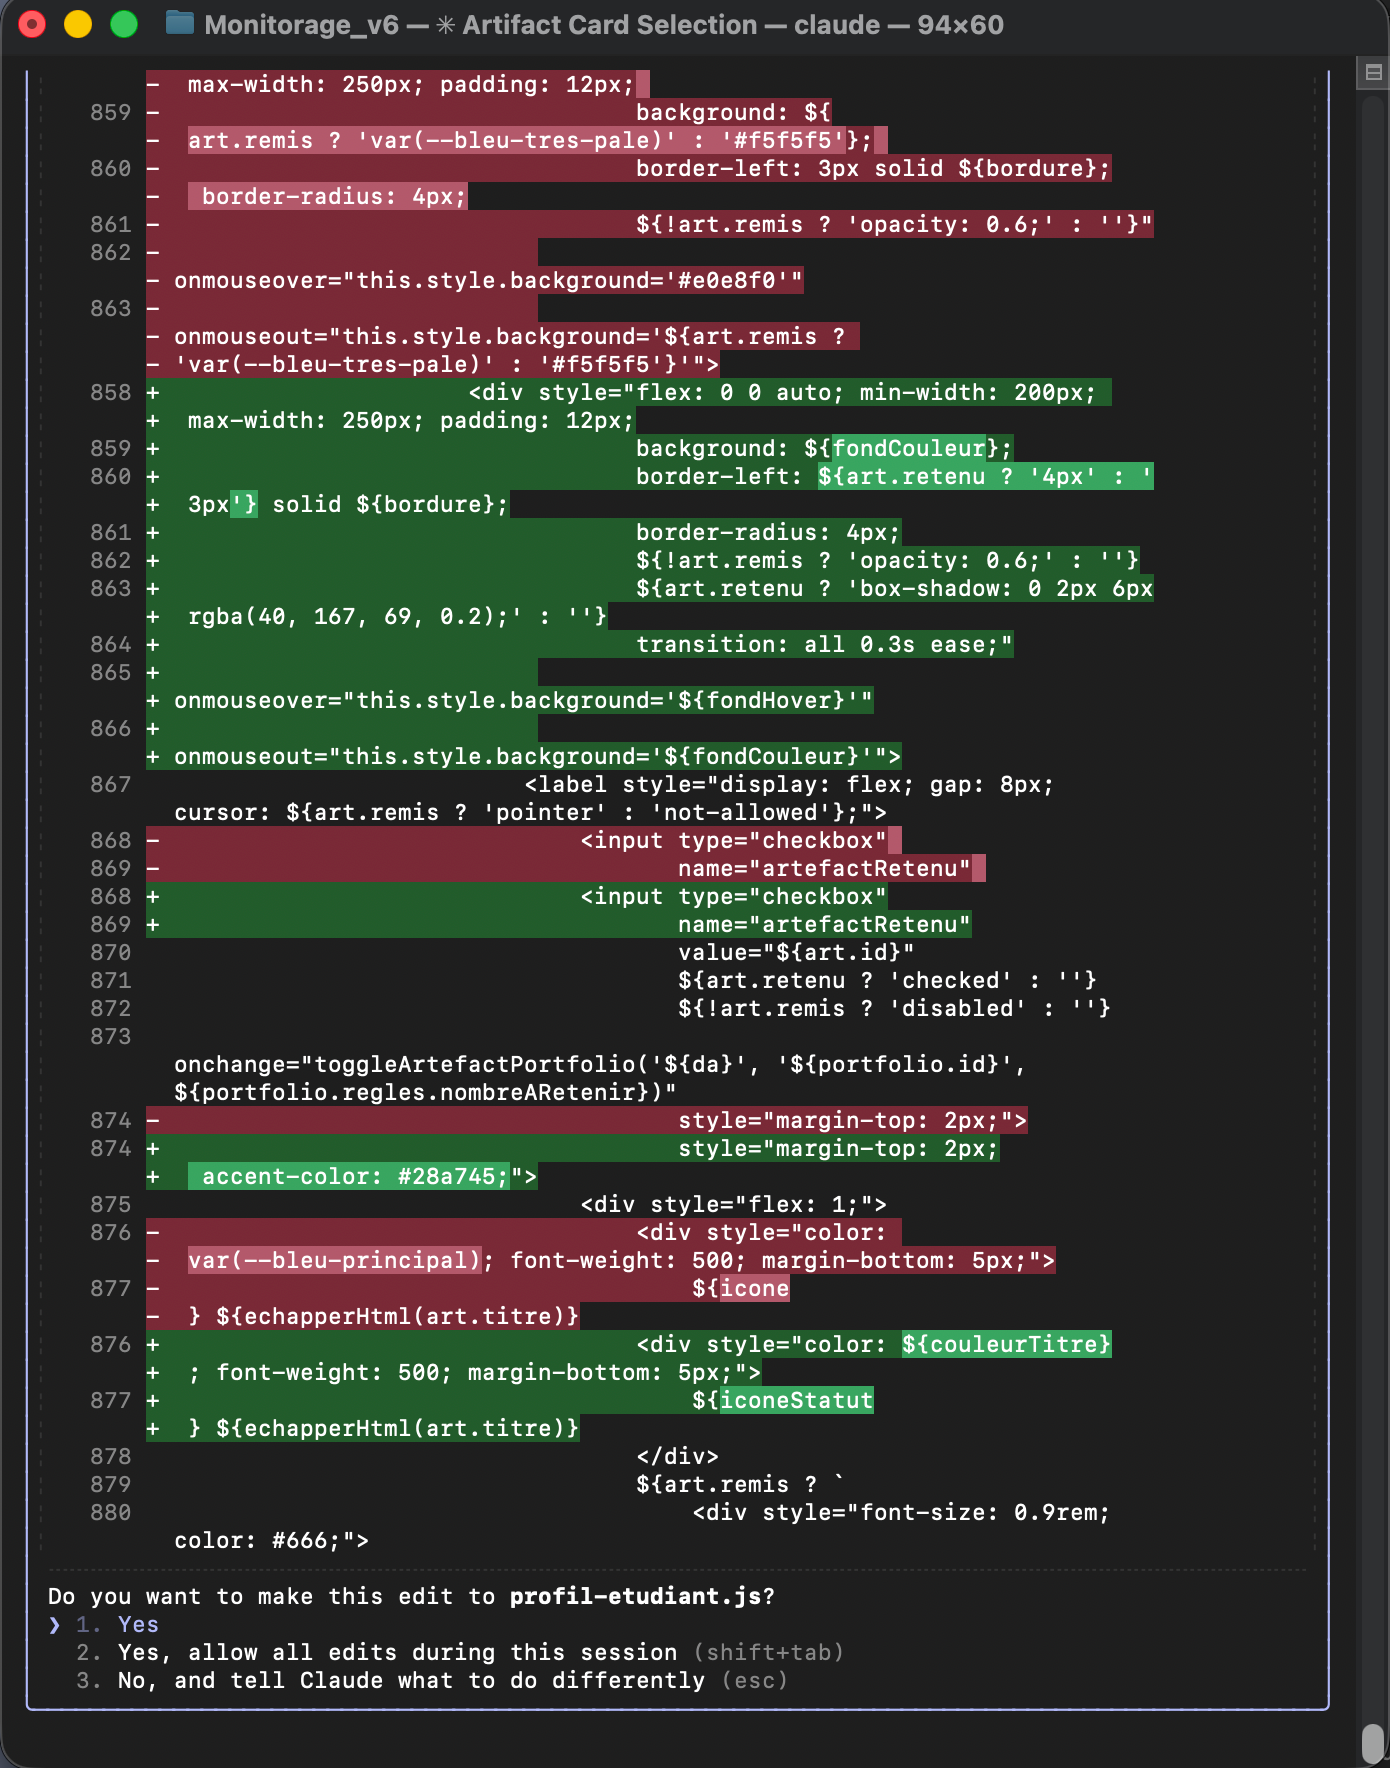The width and height of the screenshot is (1390, 1768).
Task: Click the Monitorage_v6 window title text
Action: click(x=301, y=25)
